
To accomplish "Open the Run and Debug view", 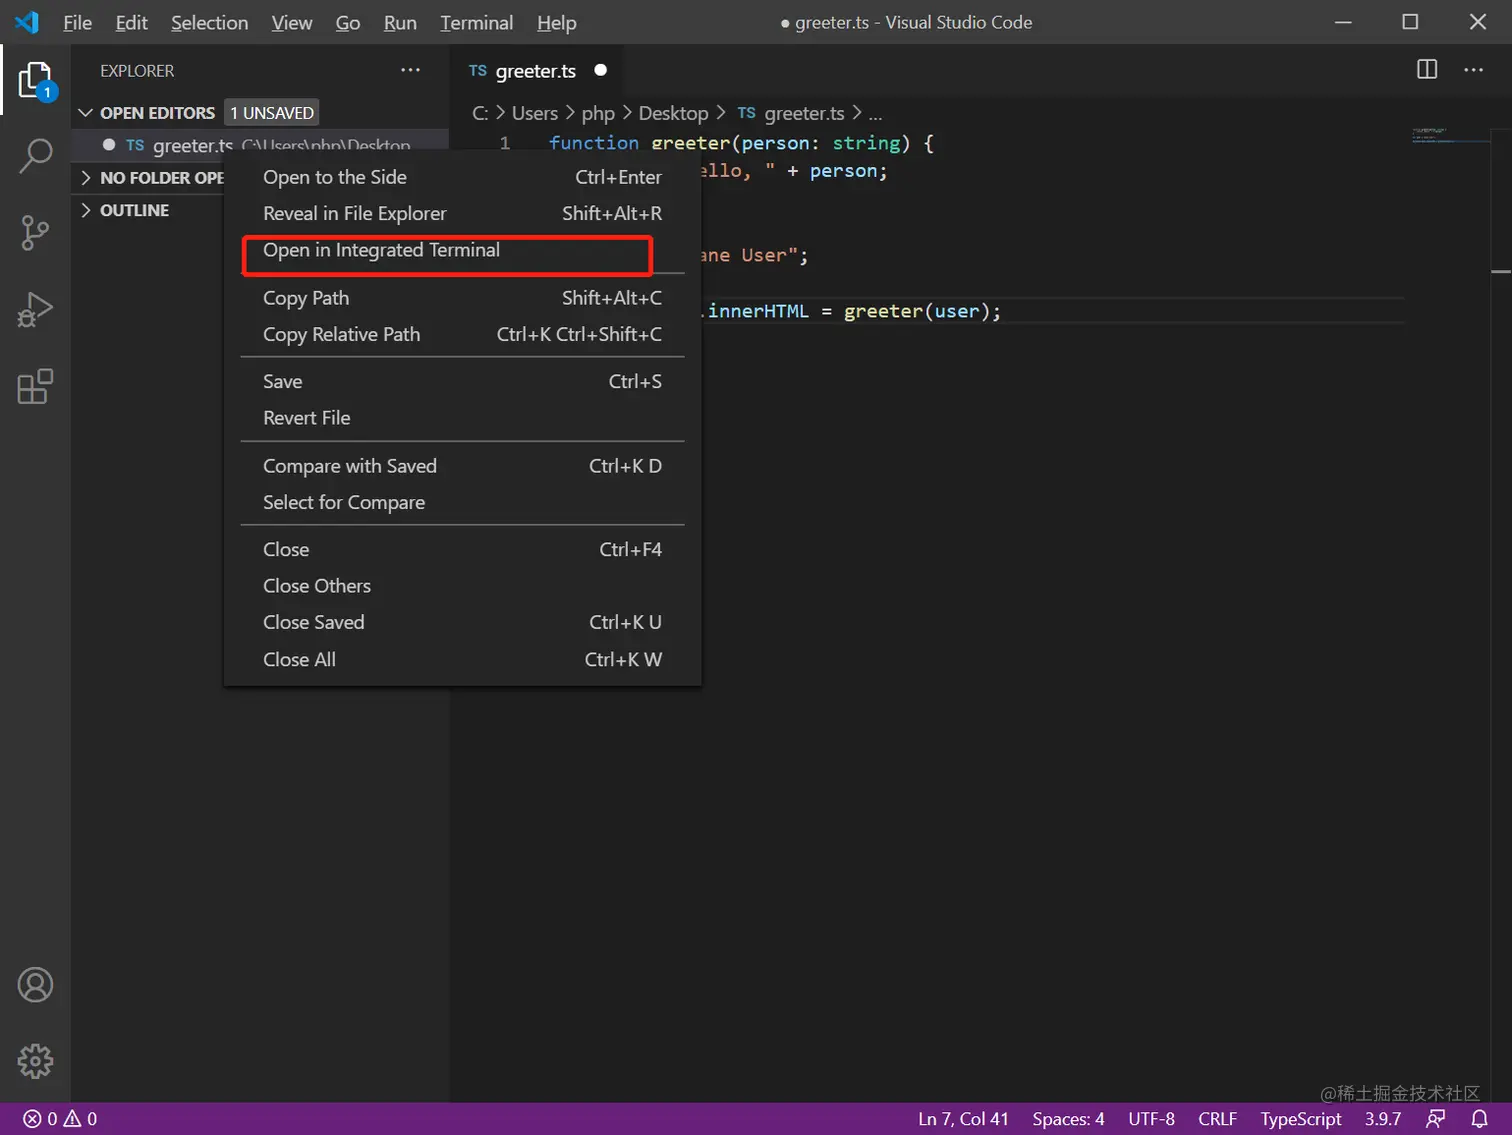I will pyautogui.click(x=35, y=310).
